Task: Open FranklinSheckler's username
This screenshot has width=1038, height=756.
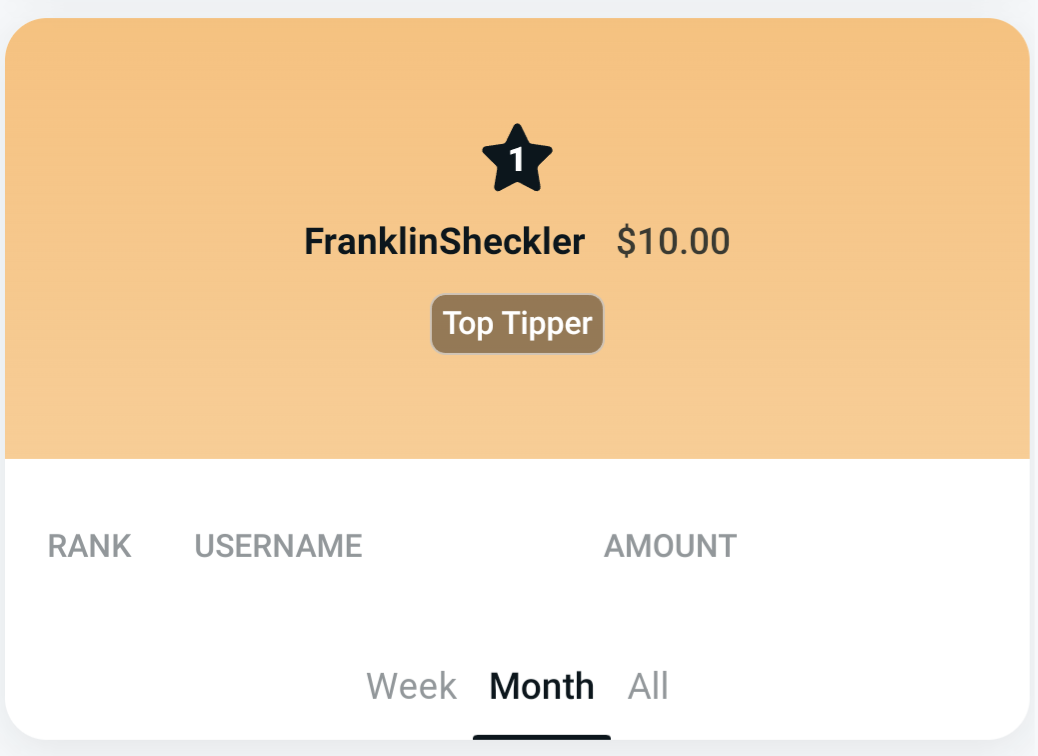Action: (444, 241)
